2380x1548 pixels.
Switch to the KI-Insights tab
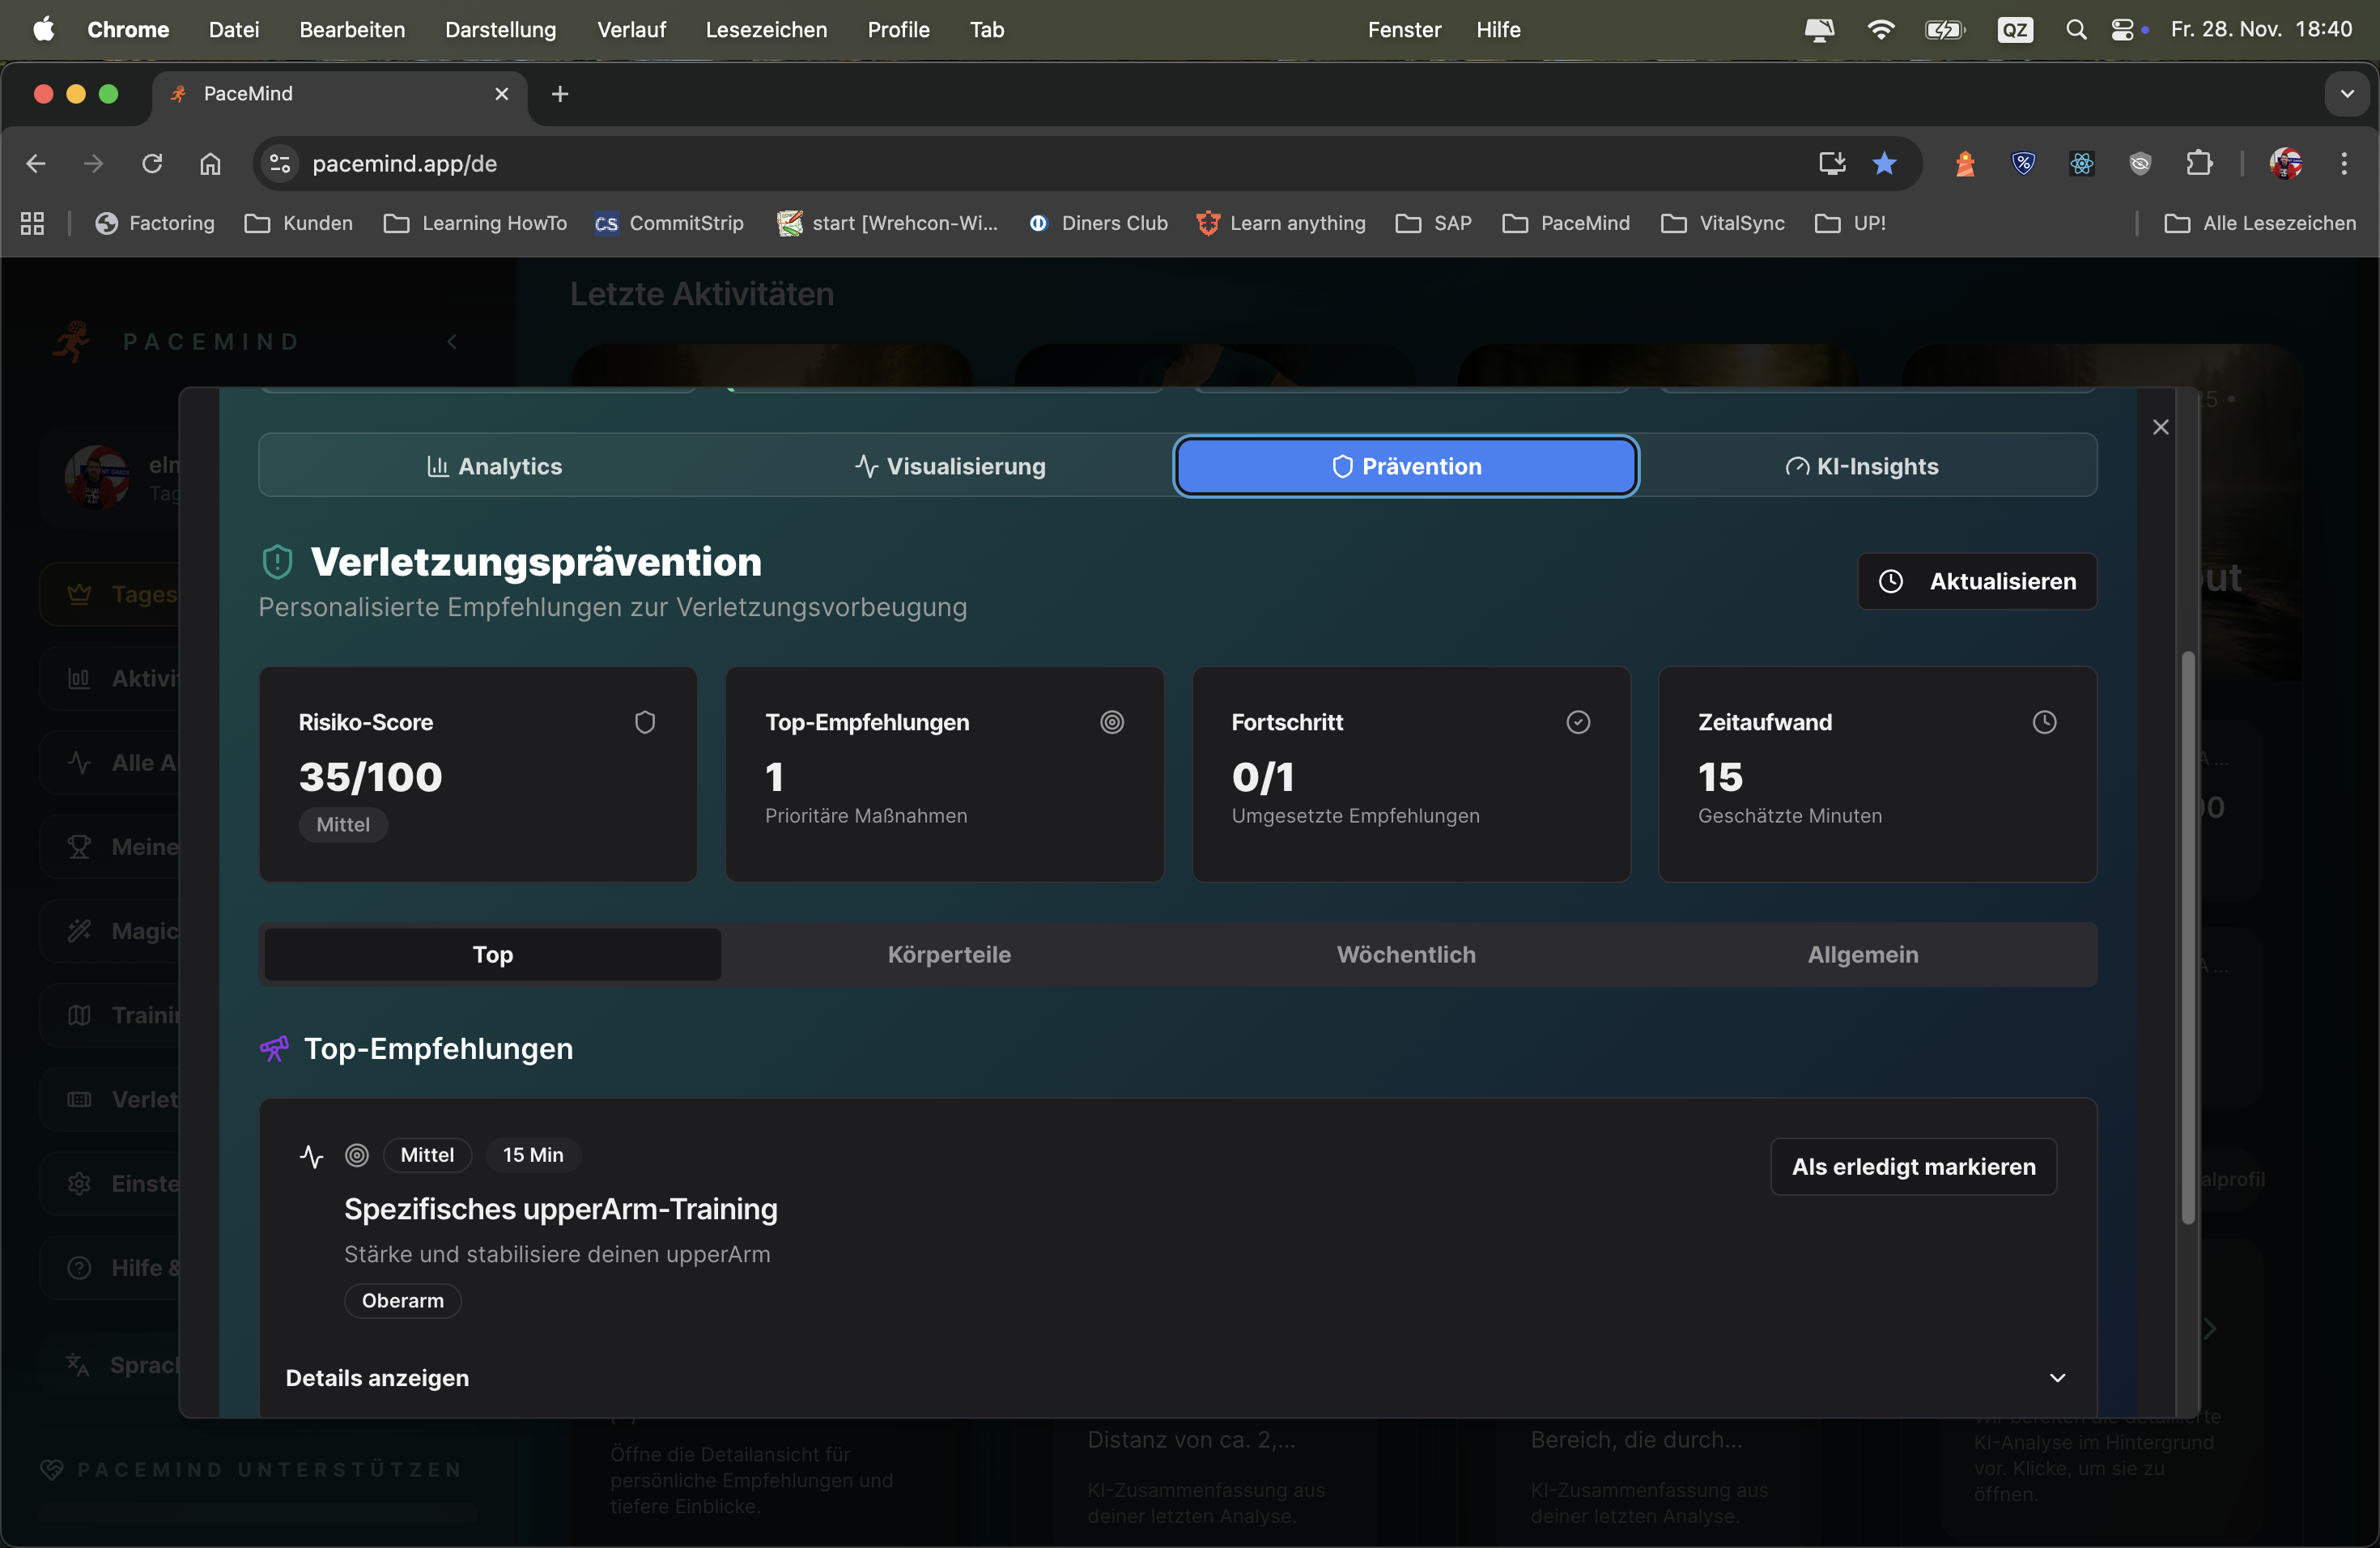[x=1862, y=466]
